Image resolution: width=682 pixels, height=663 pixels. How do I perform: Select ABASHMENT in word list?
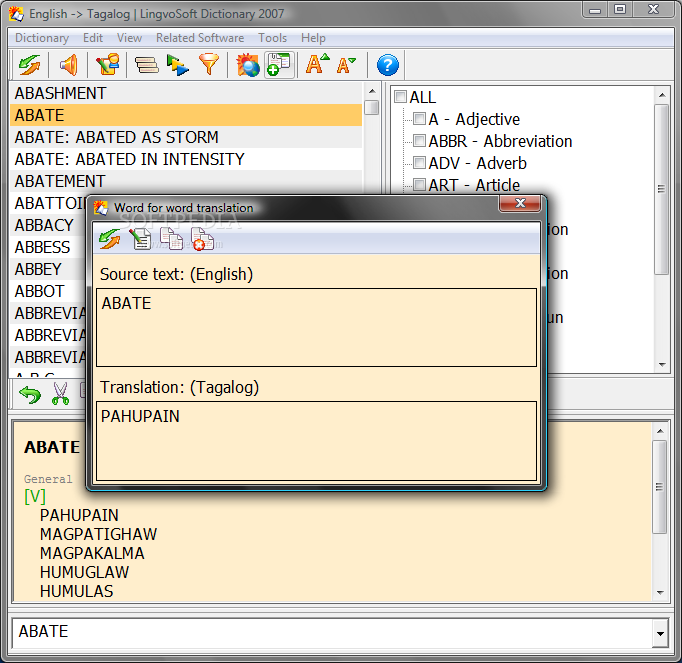(186, 93)
